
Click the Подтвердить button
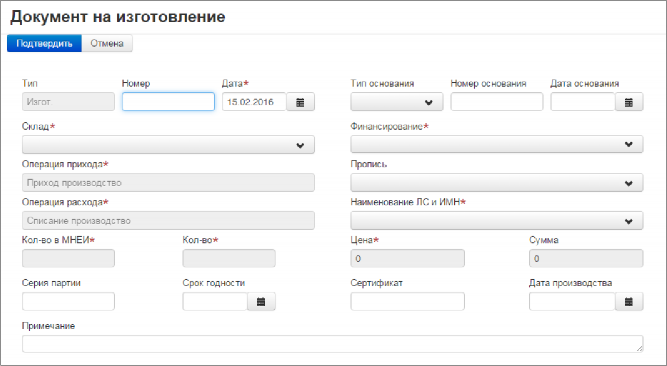pyautogui.click(x=44, y=43)
